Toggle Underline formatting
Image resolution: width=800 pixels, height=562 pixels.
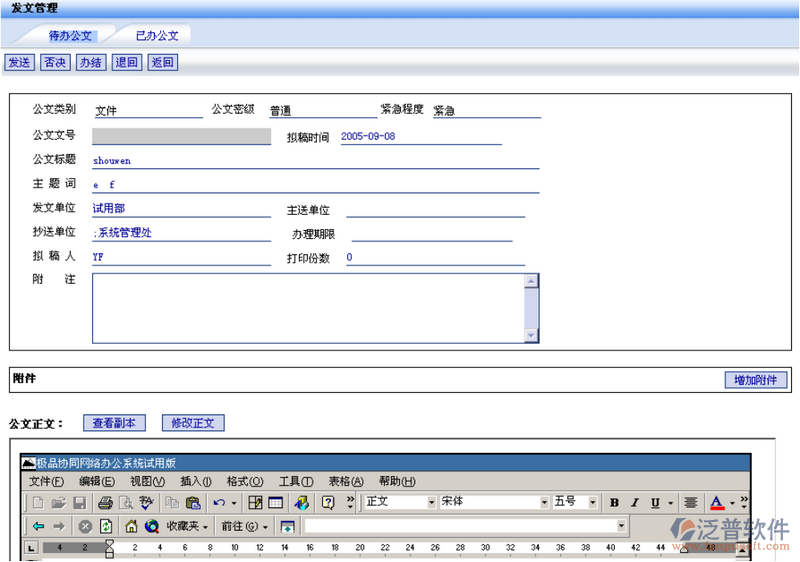click(x=655, y=503)
